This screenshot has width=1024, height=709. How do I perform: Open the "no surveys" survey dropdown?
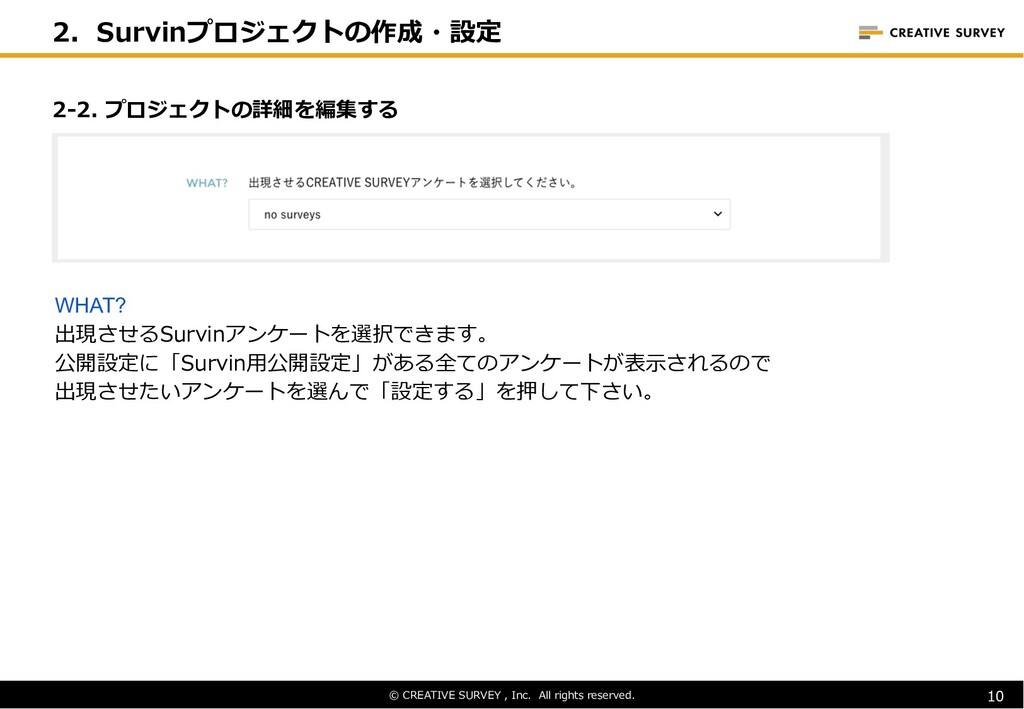coord(489,215)
